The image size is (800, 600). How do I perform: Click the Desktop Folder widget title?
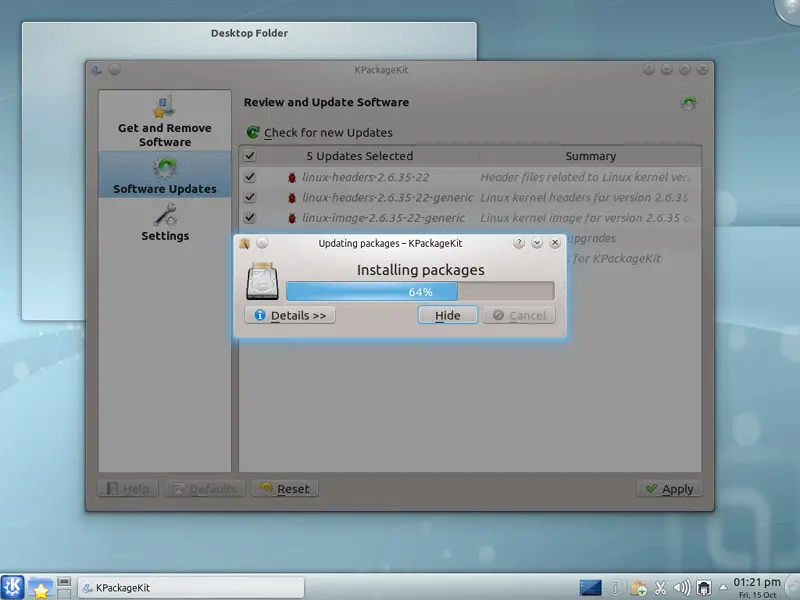[249, 33]
